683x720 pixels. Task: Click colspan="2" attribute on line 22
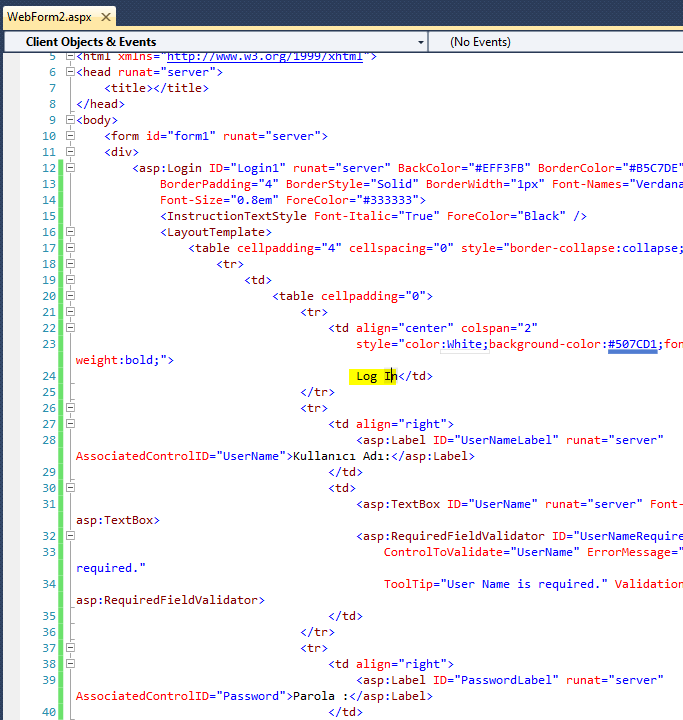tap(499, 328)
